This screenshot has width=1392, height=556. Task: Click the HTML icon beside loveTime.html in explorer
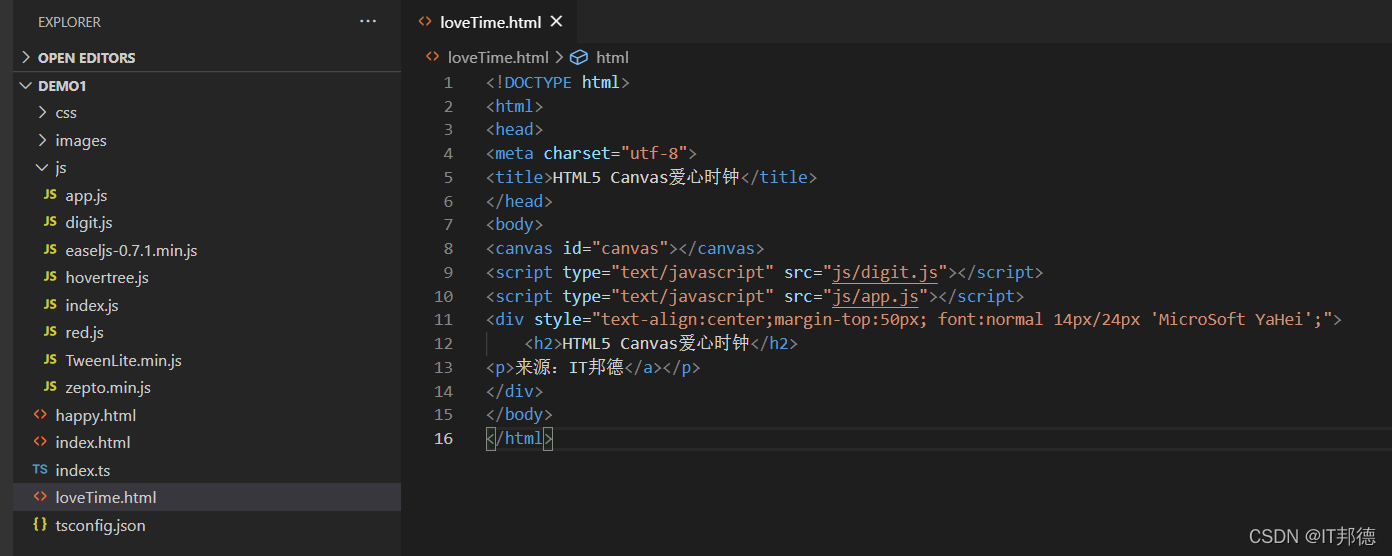tap(40, 497)
